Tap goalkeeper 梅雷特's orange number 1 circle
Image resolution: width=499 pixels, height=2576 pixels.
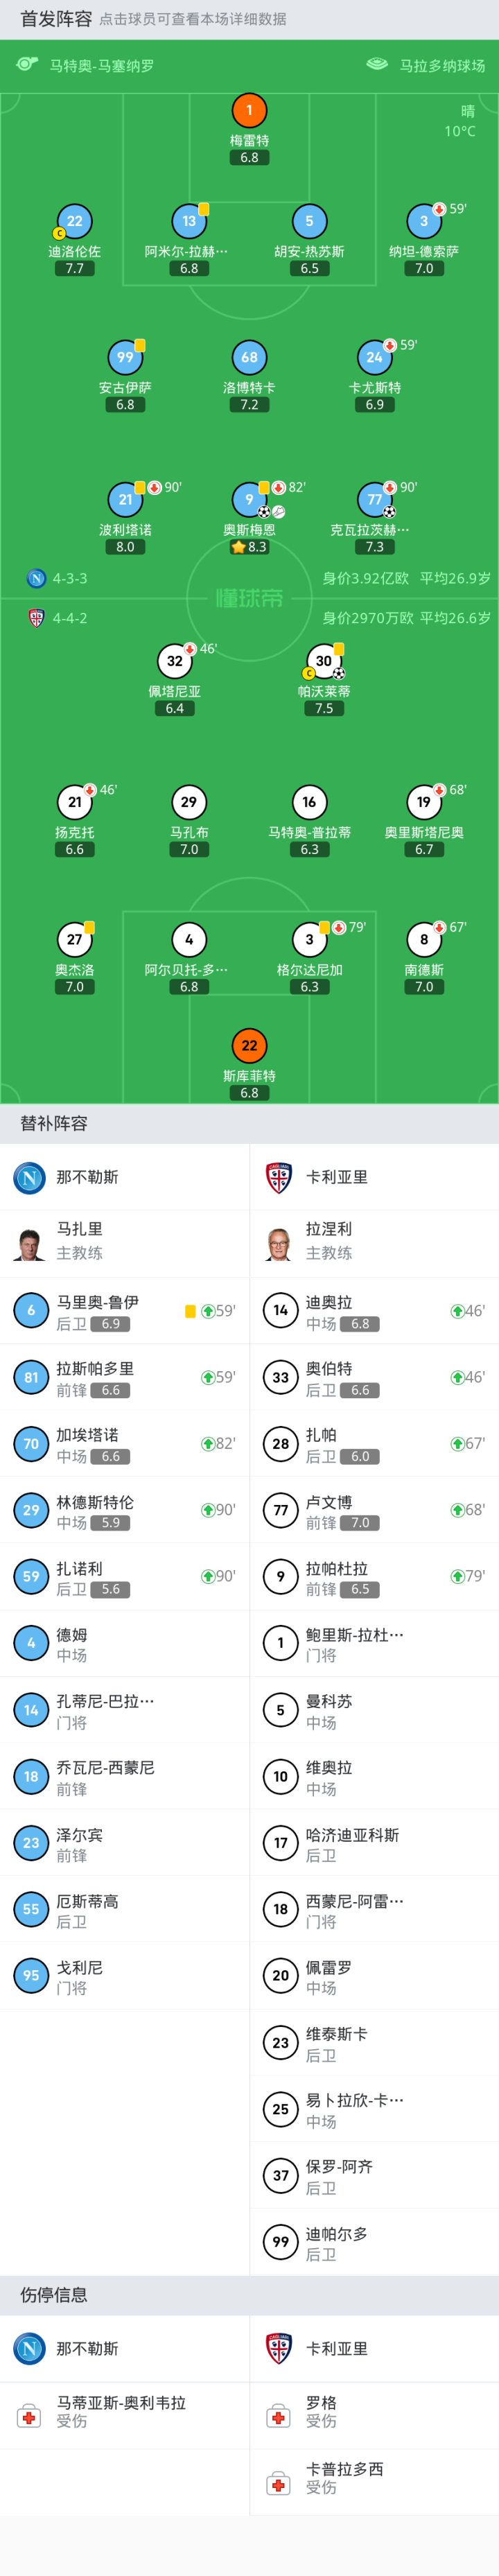pyautogui.click(x=249, y=110)
